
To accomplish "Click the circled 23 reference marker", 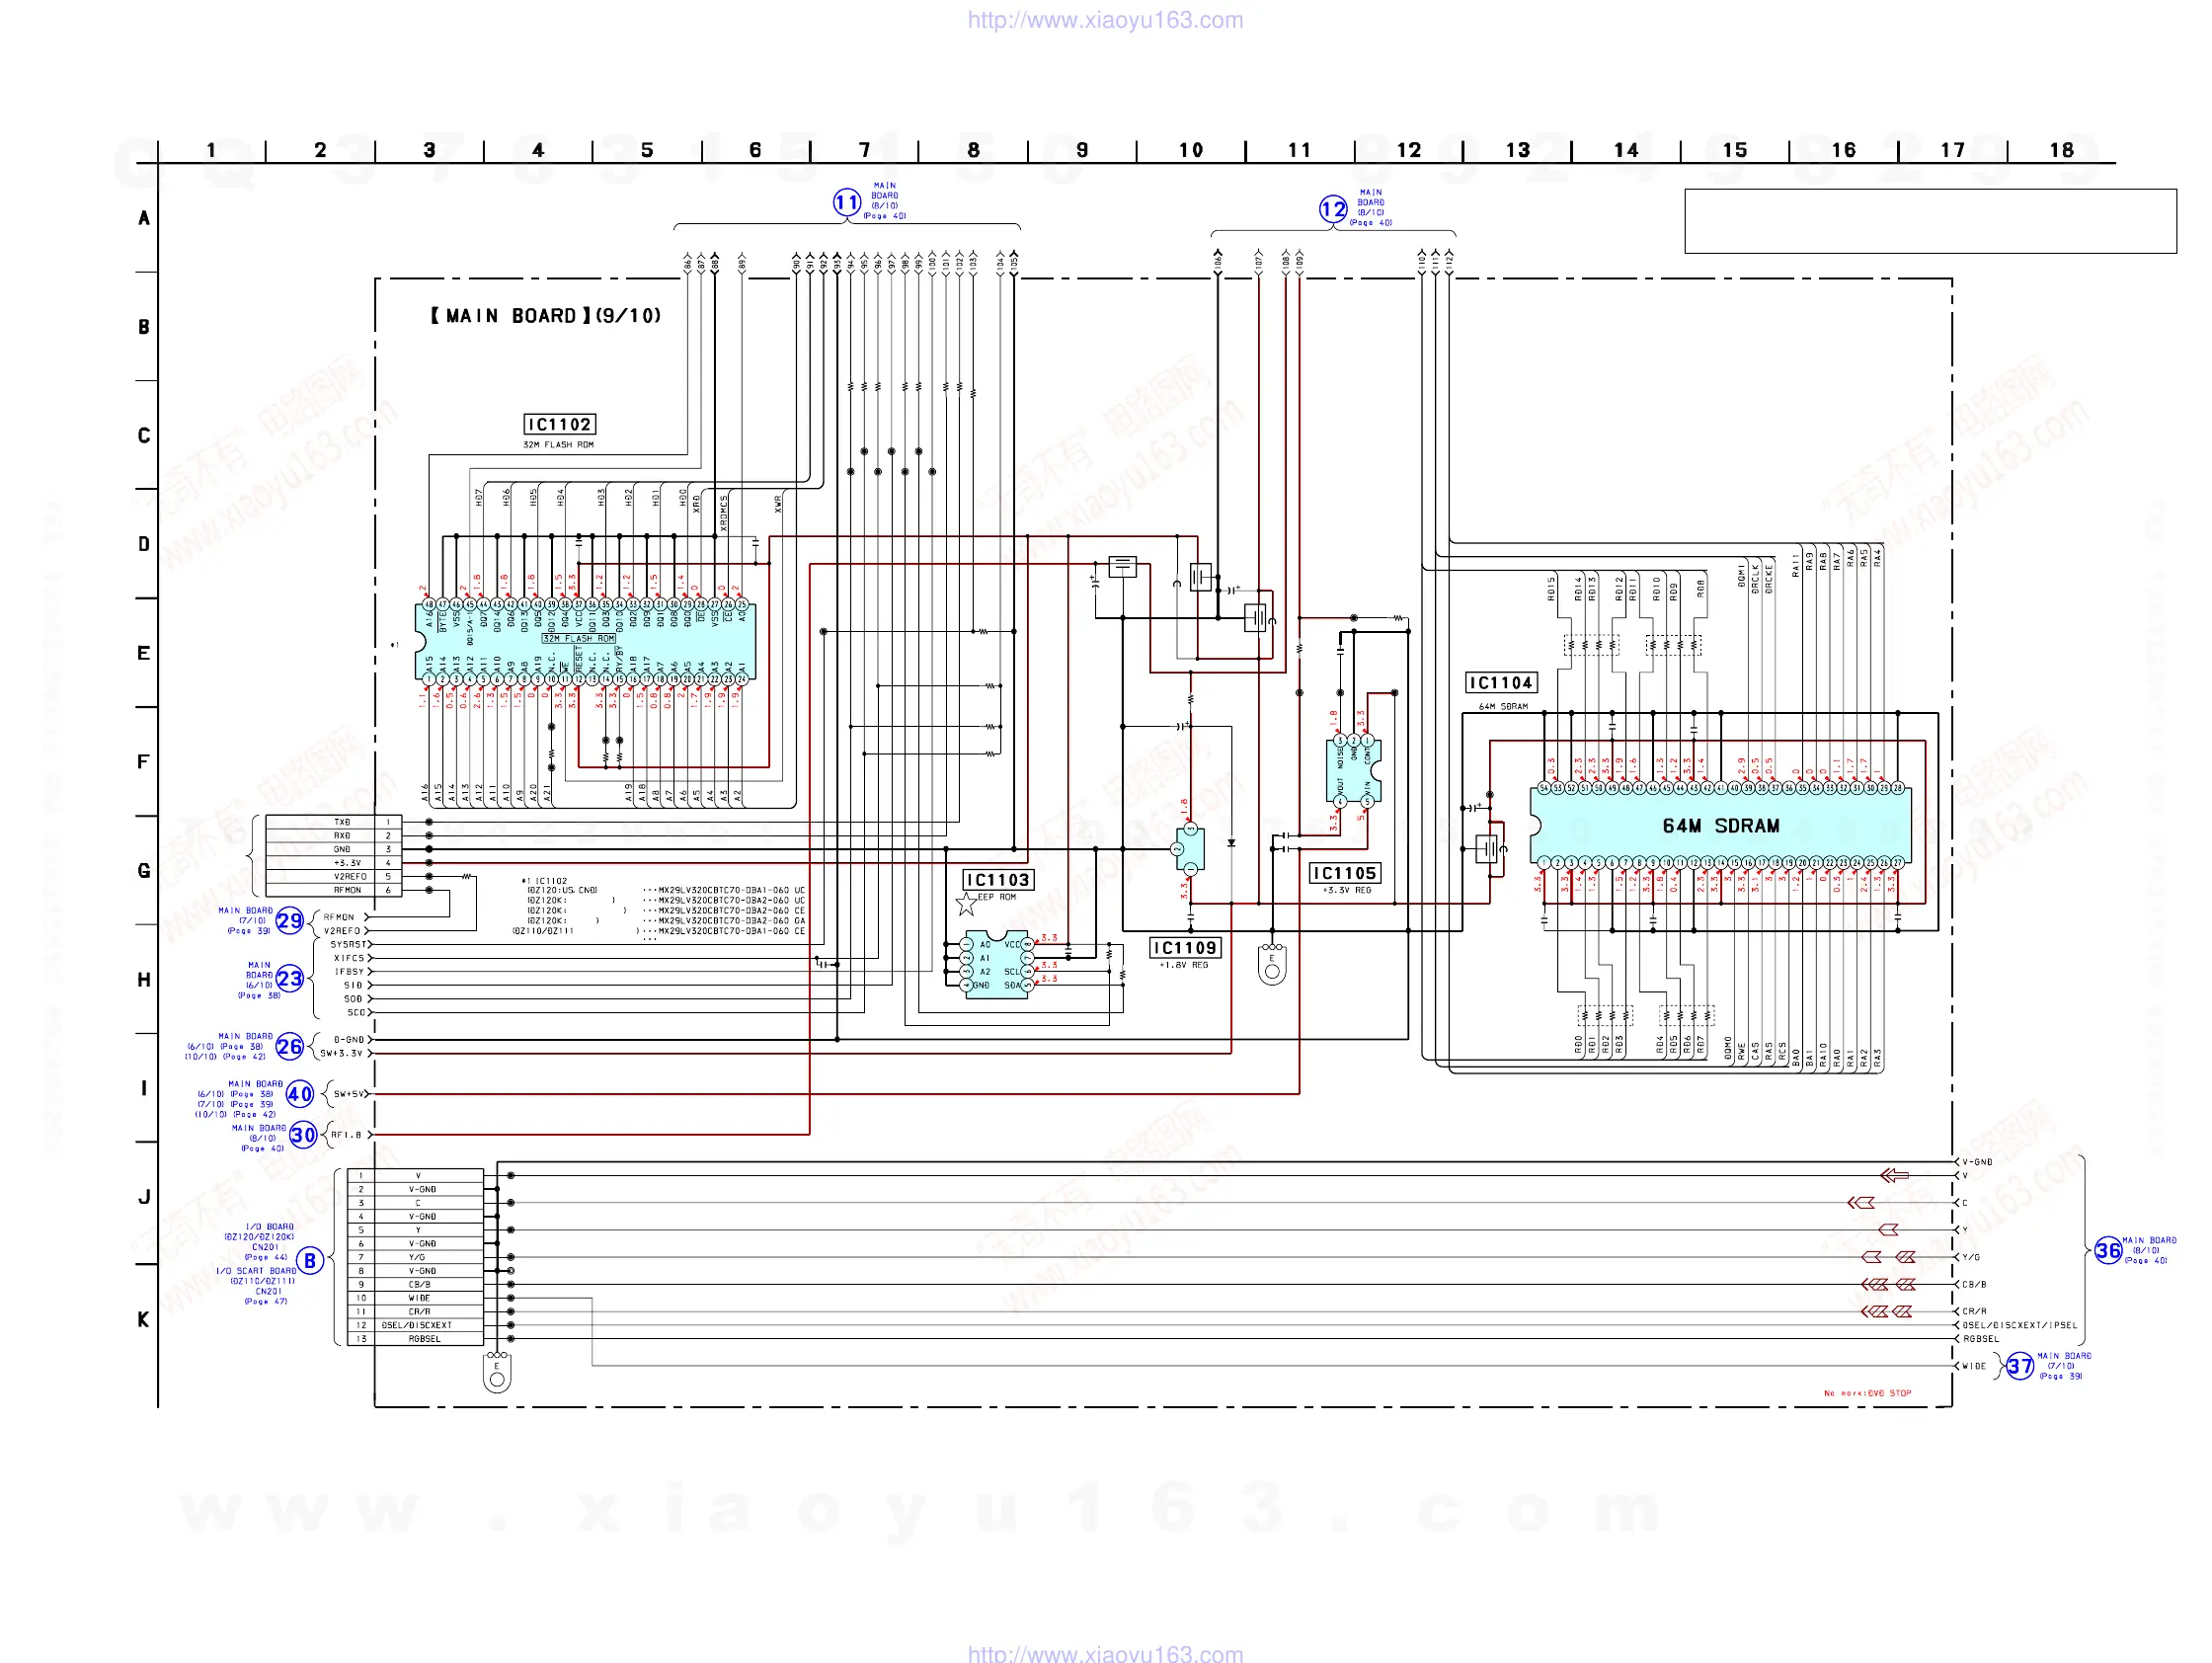I will coord(289,978).
